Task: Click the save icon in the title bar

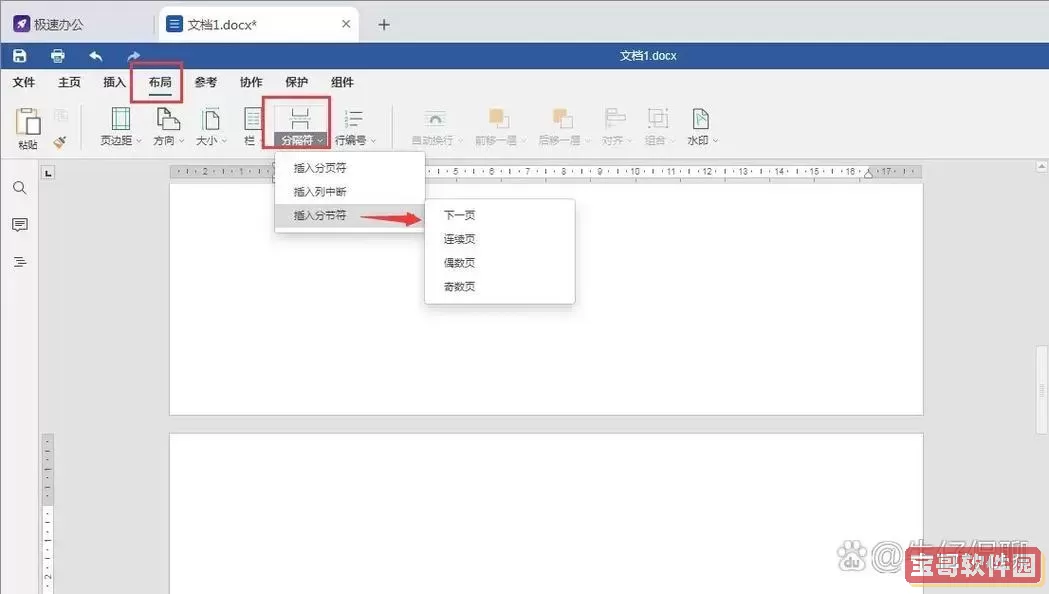Action: click(x=20, y=56)
